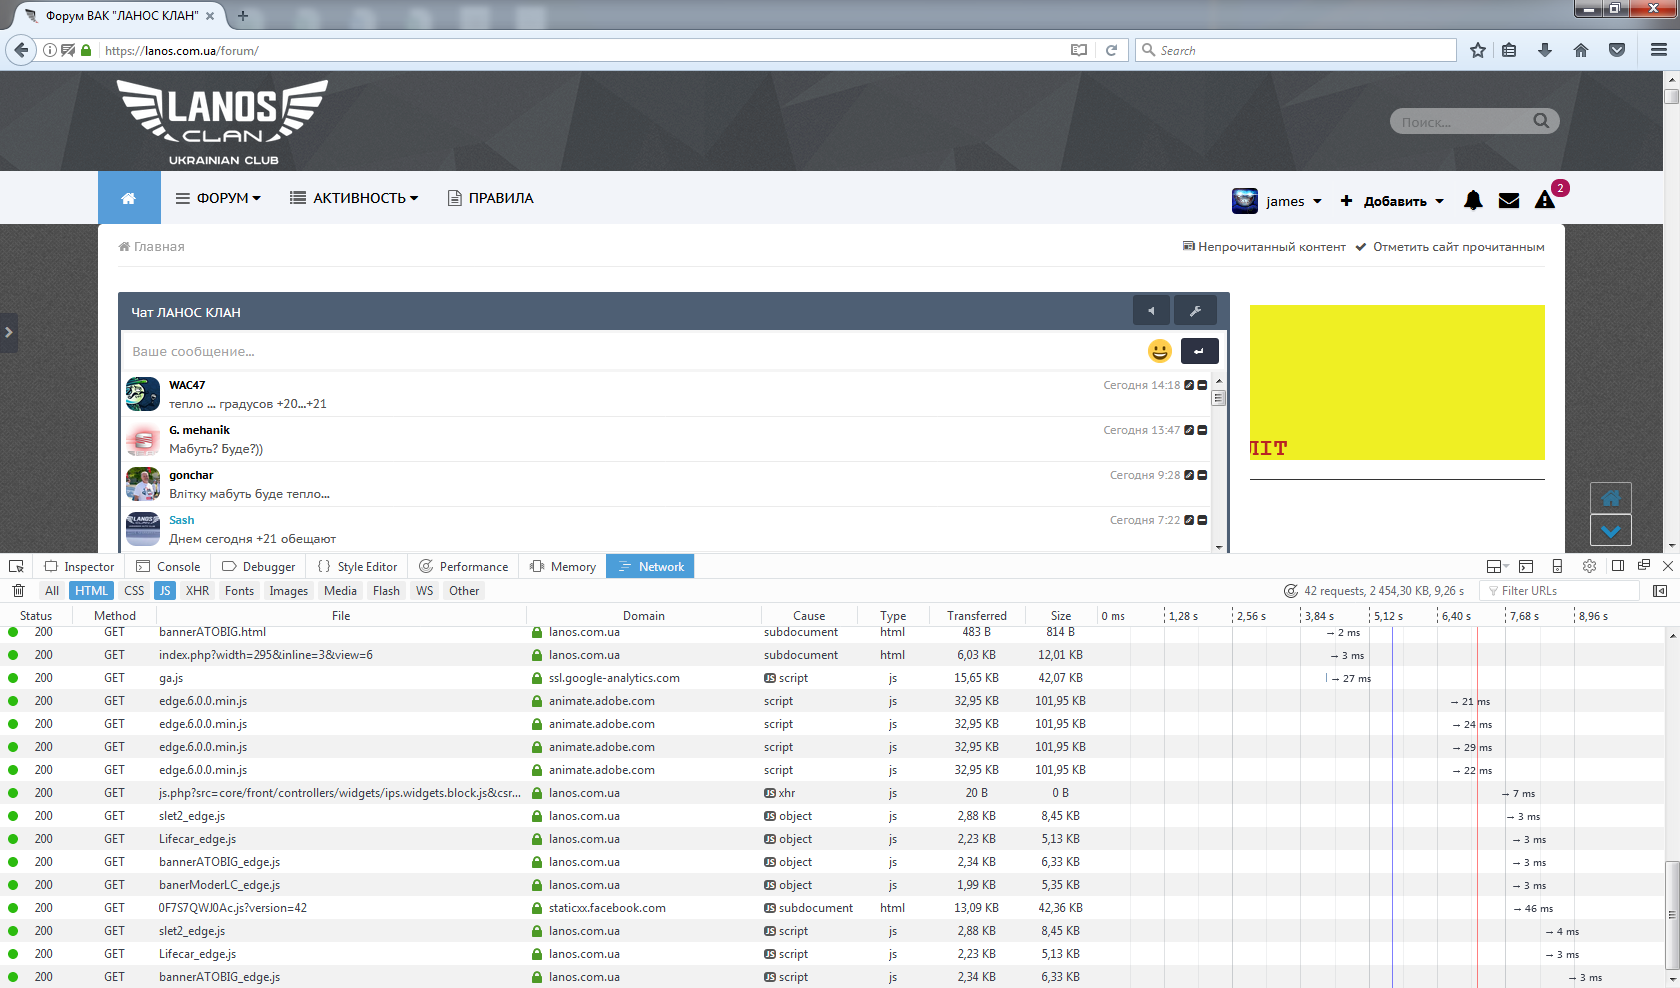Click the chat settings wrench icon
Viewport: 1680px width, 988px height.
click(1195, 311)
